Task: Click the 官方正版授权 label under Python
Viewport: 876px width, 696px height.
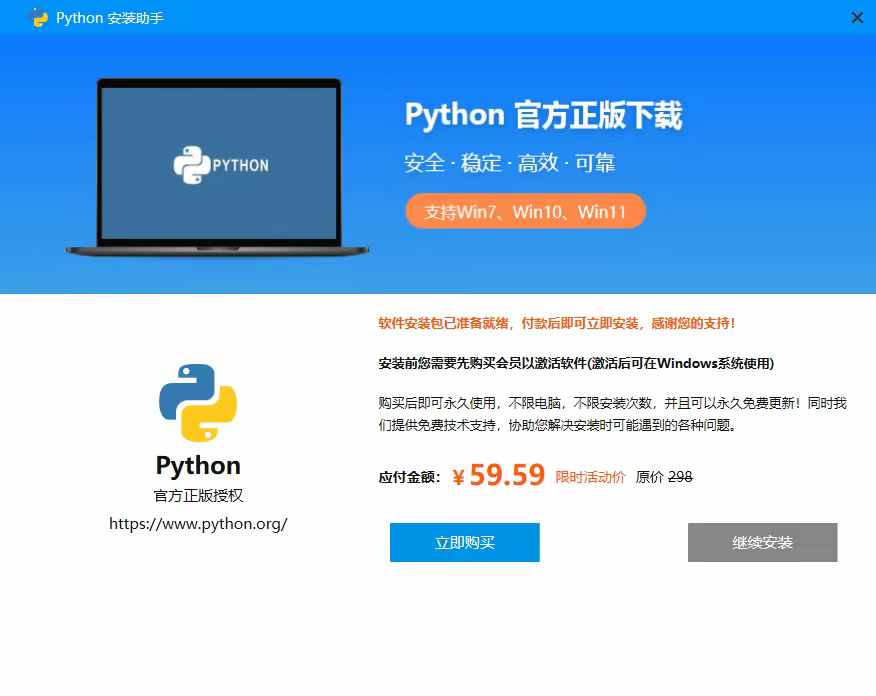Action: 198,496
